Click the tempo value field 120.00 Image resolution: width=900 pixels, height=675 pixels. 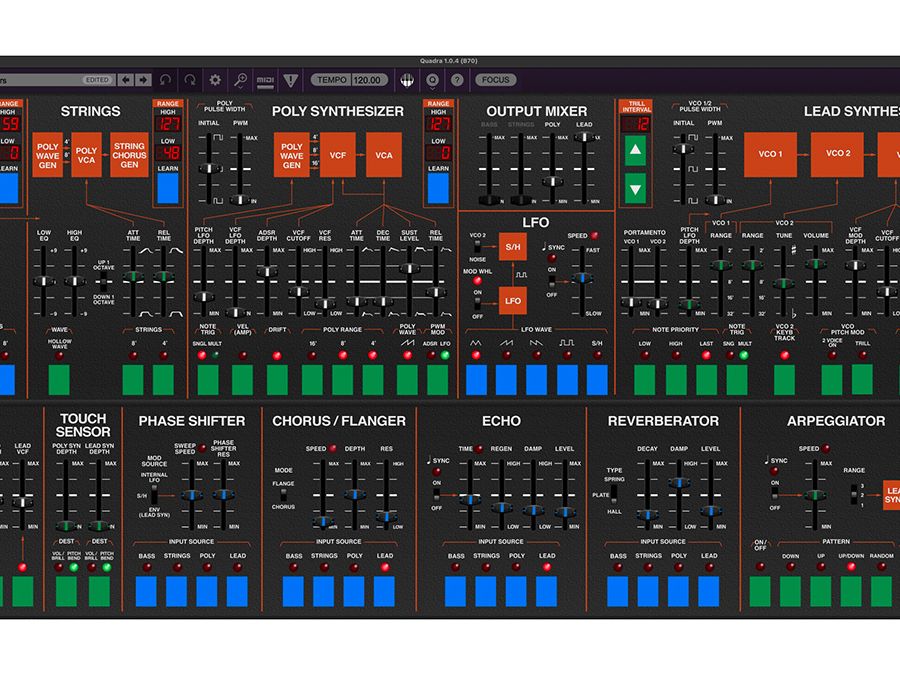click(x=369, y=80)
